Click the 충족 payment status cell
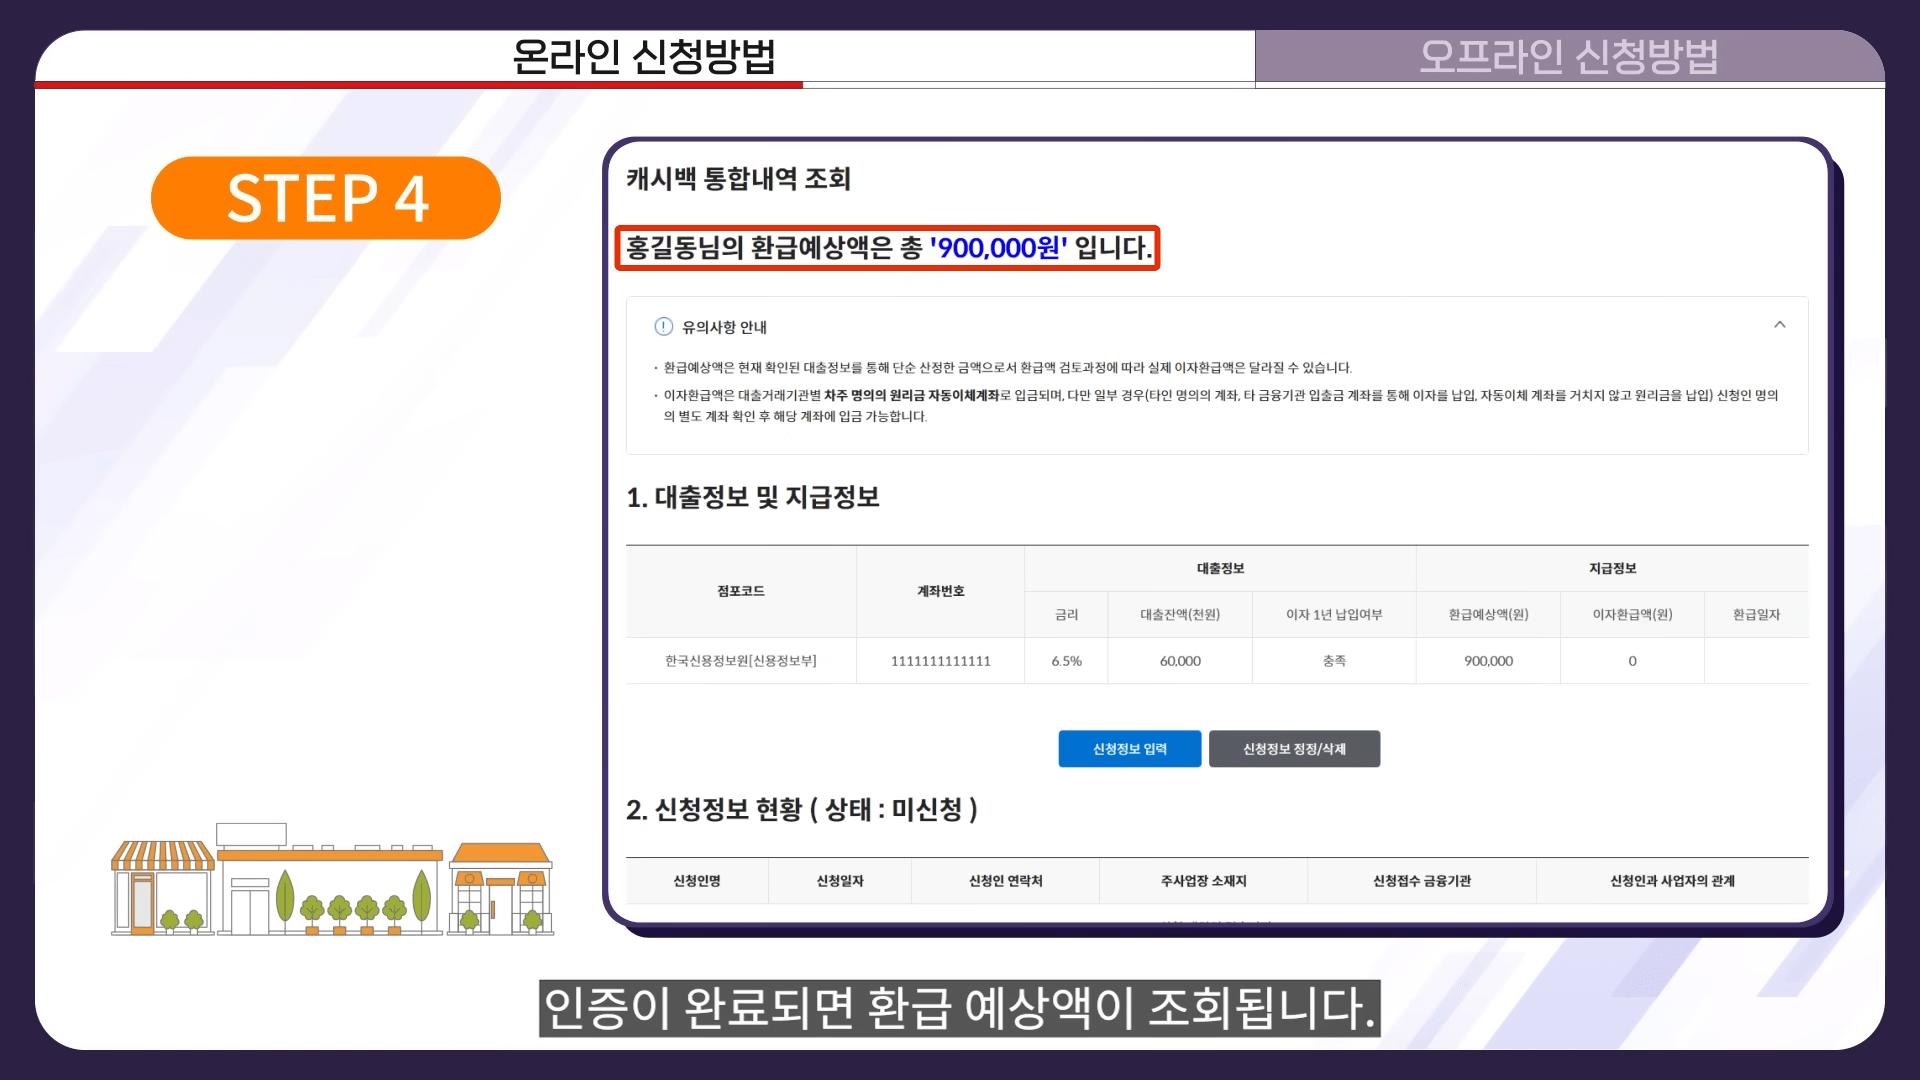This screenshot has width=1920, height=1080. point(1334,661)
